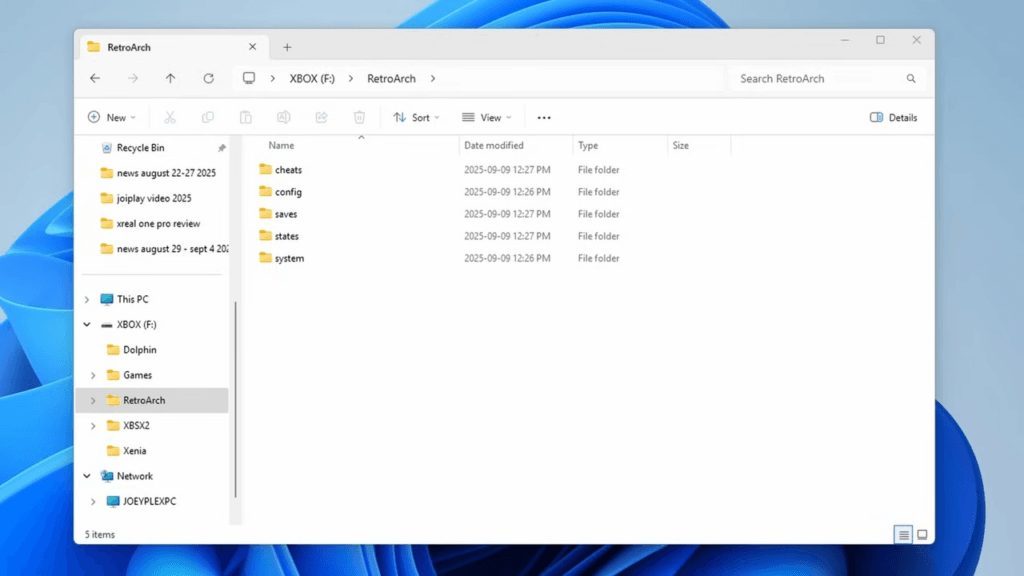
Task: Open the search icon in the address bar
Action: tap(910, 78)
